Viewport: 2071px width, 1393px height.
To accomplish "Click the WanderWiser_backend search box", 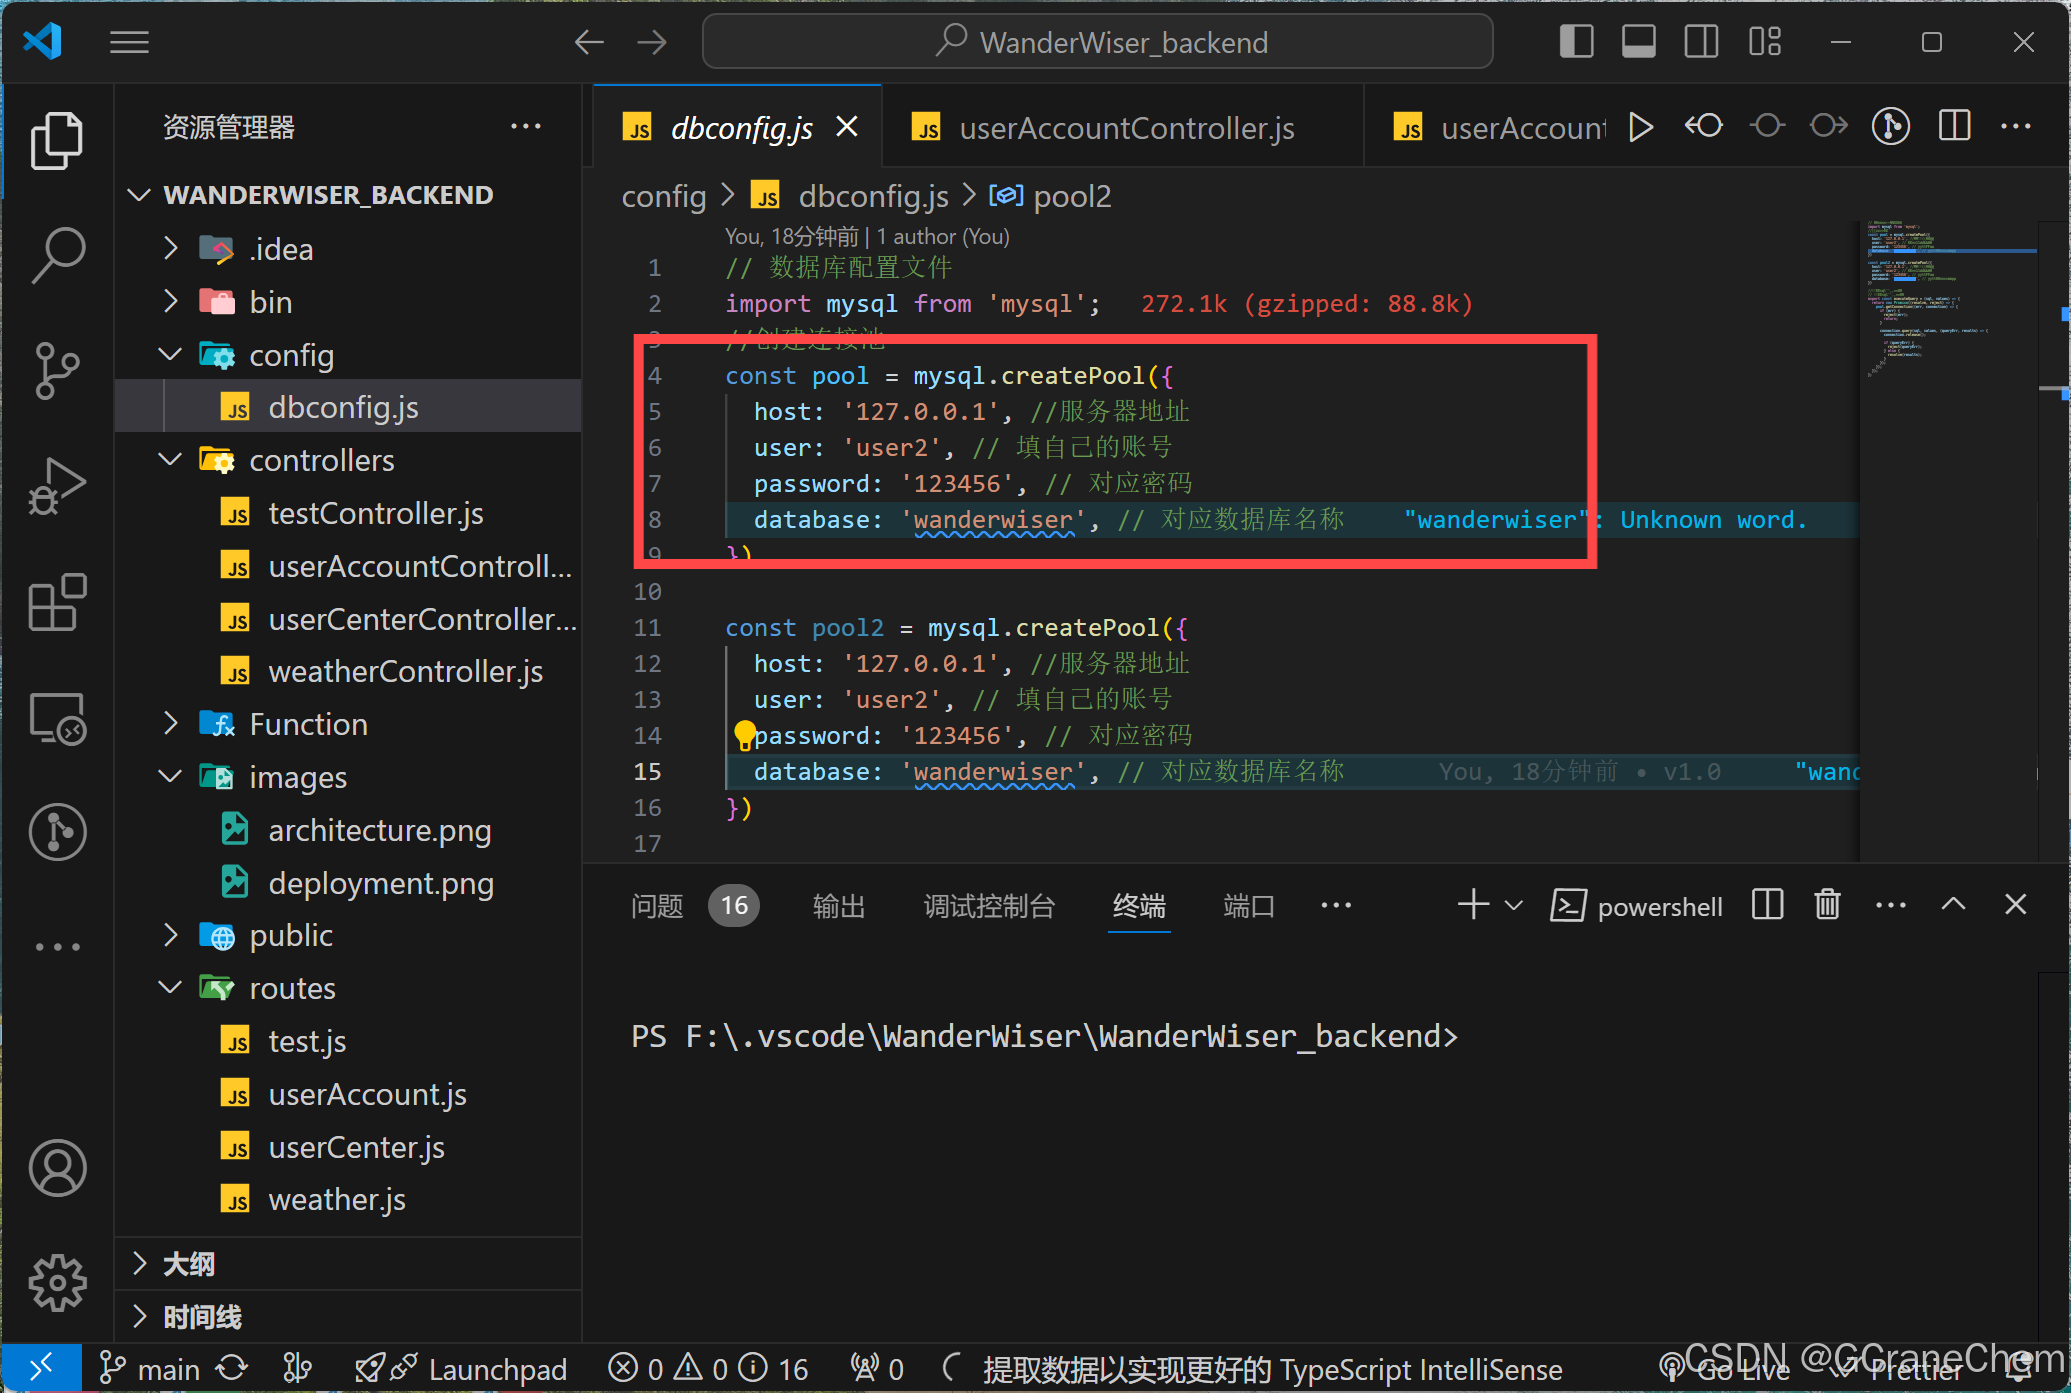I will 1098,42.
